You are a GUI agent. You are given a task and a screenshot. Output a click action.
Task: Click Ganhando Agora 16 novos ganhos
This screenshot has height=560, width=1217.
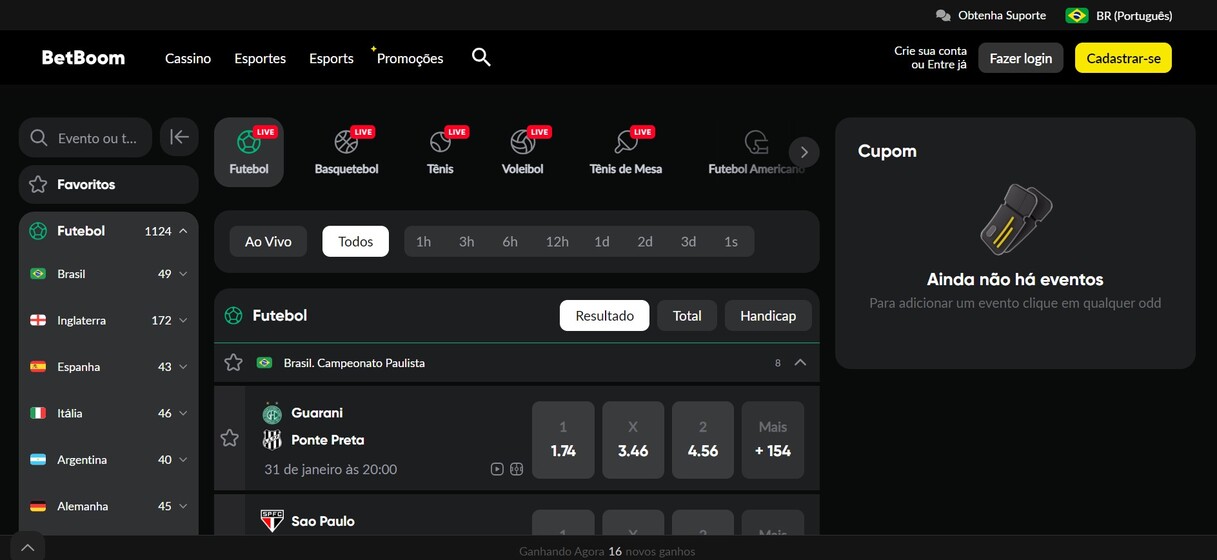coord(607,551)
